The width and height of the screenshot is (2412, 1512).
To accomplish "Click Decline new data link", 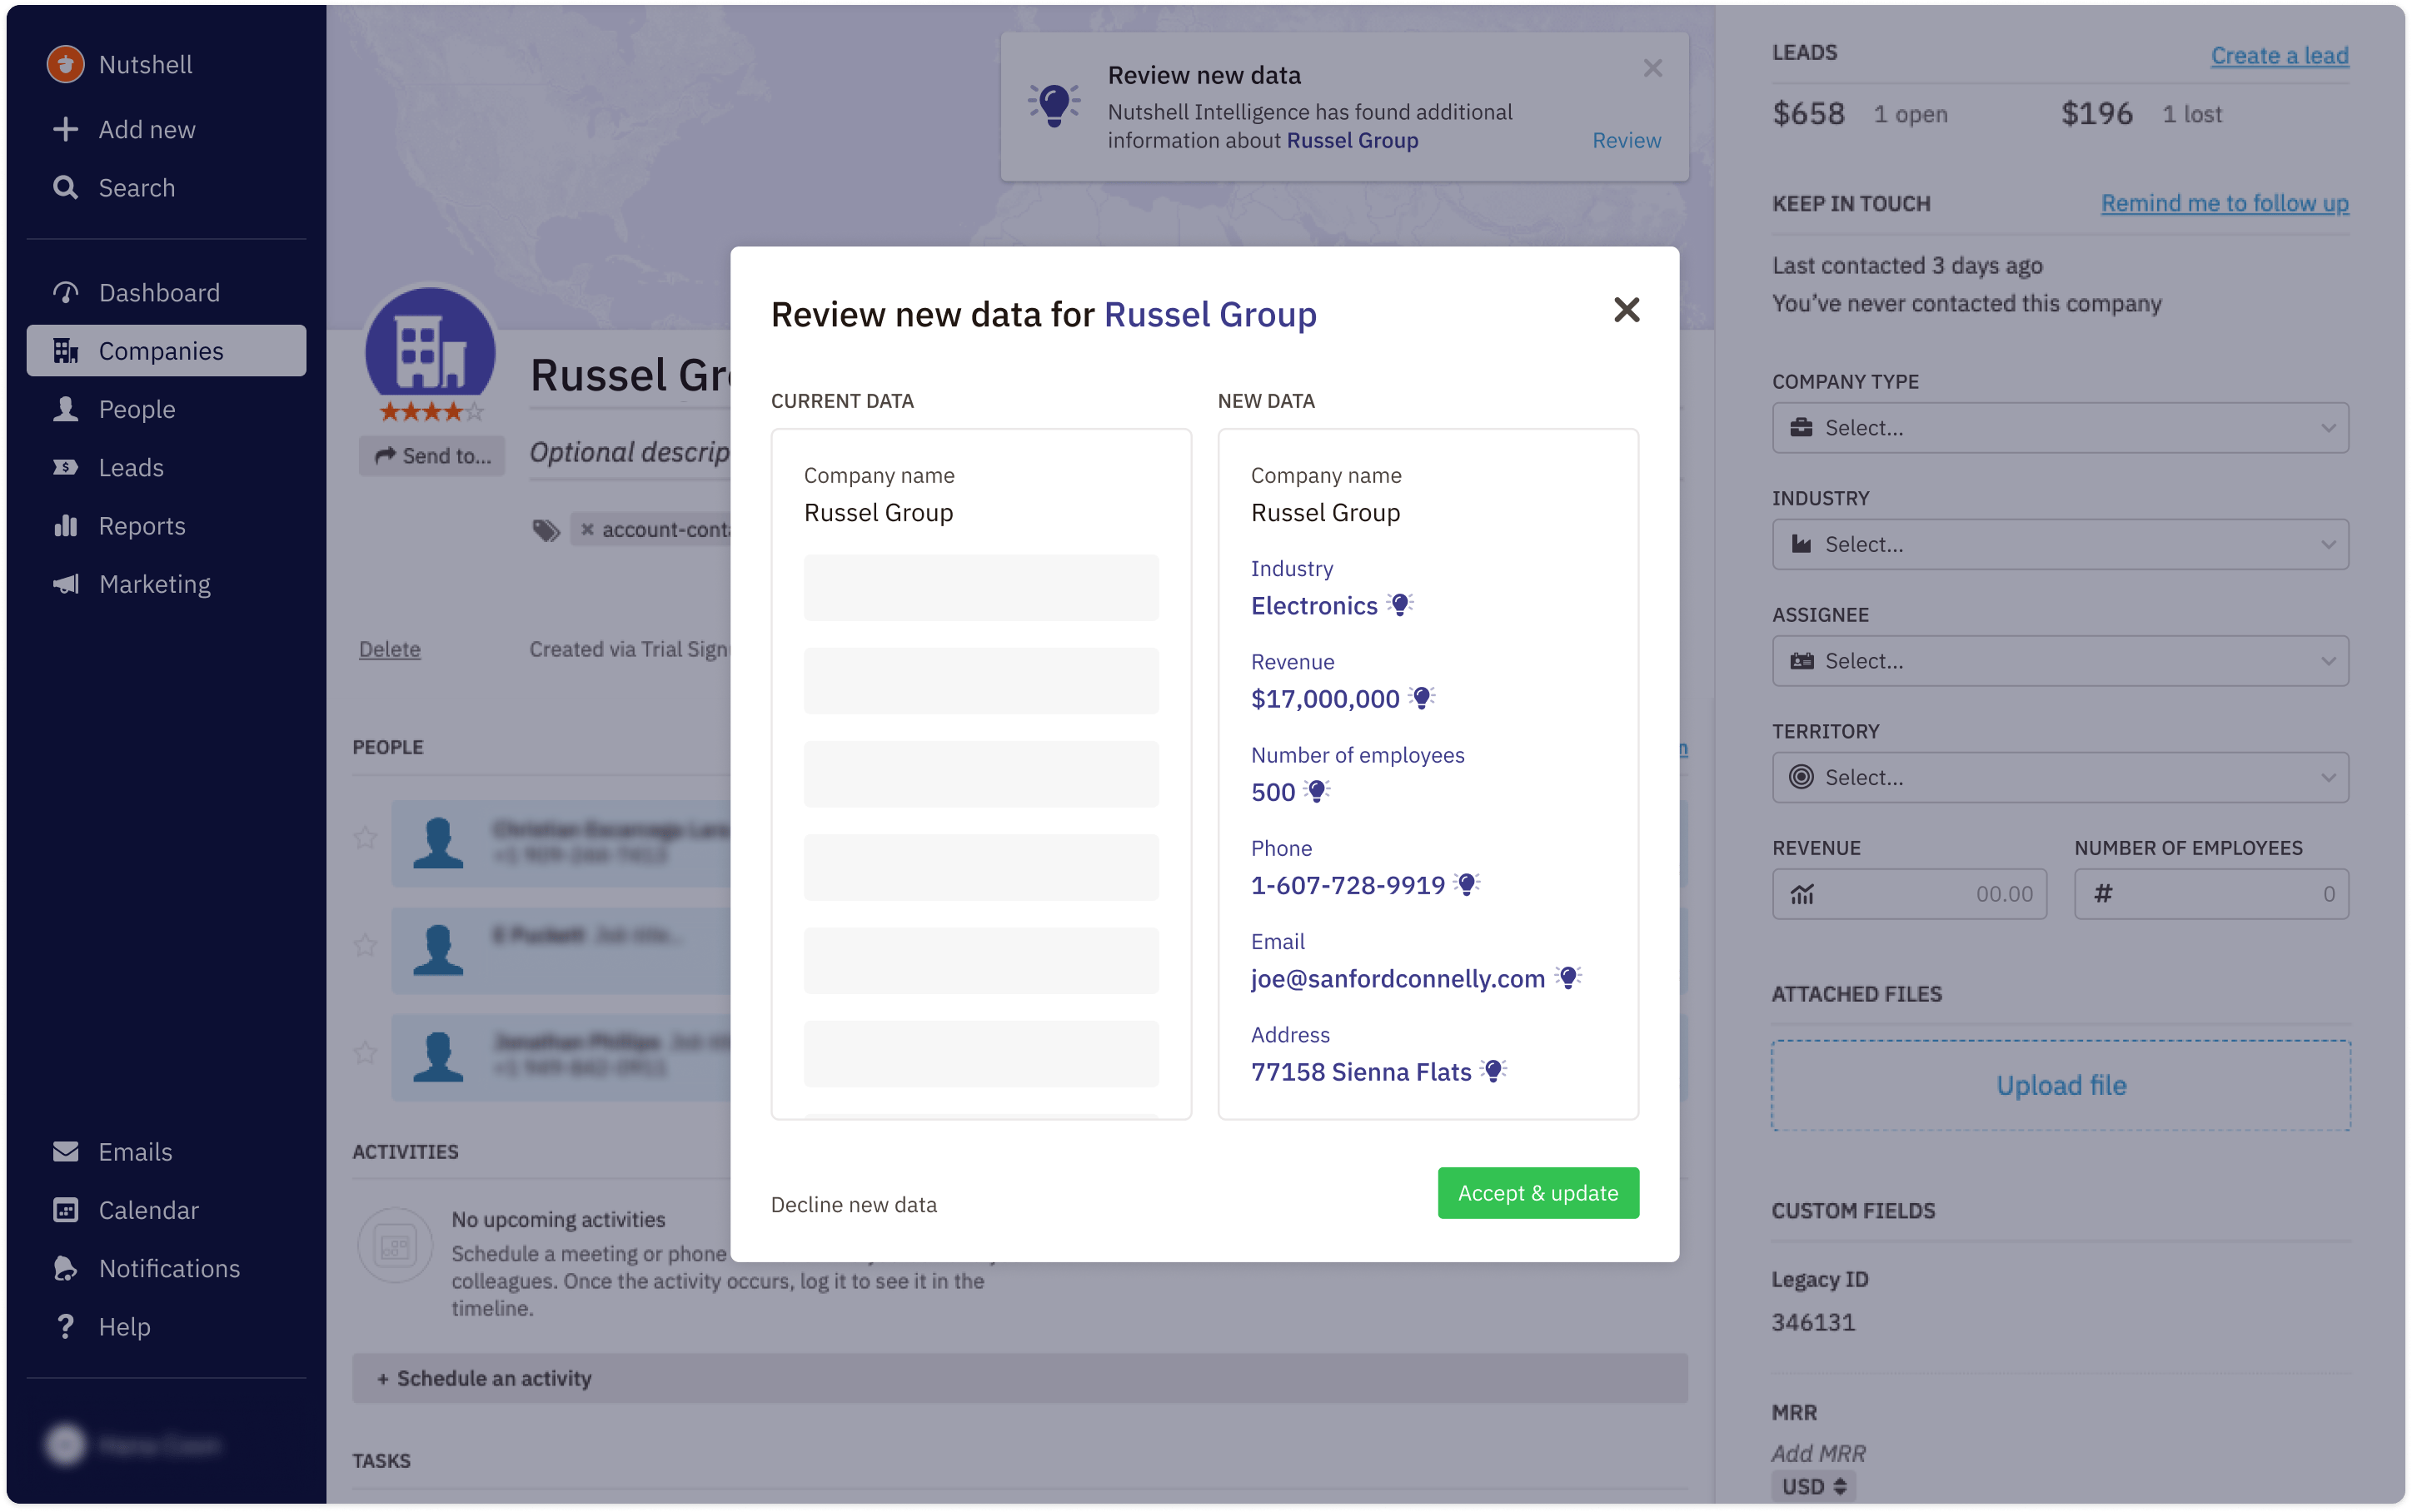I will 853,1204.
